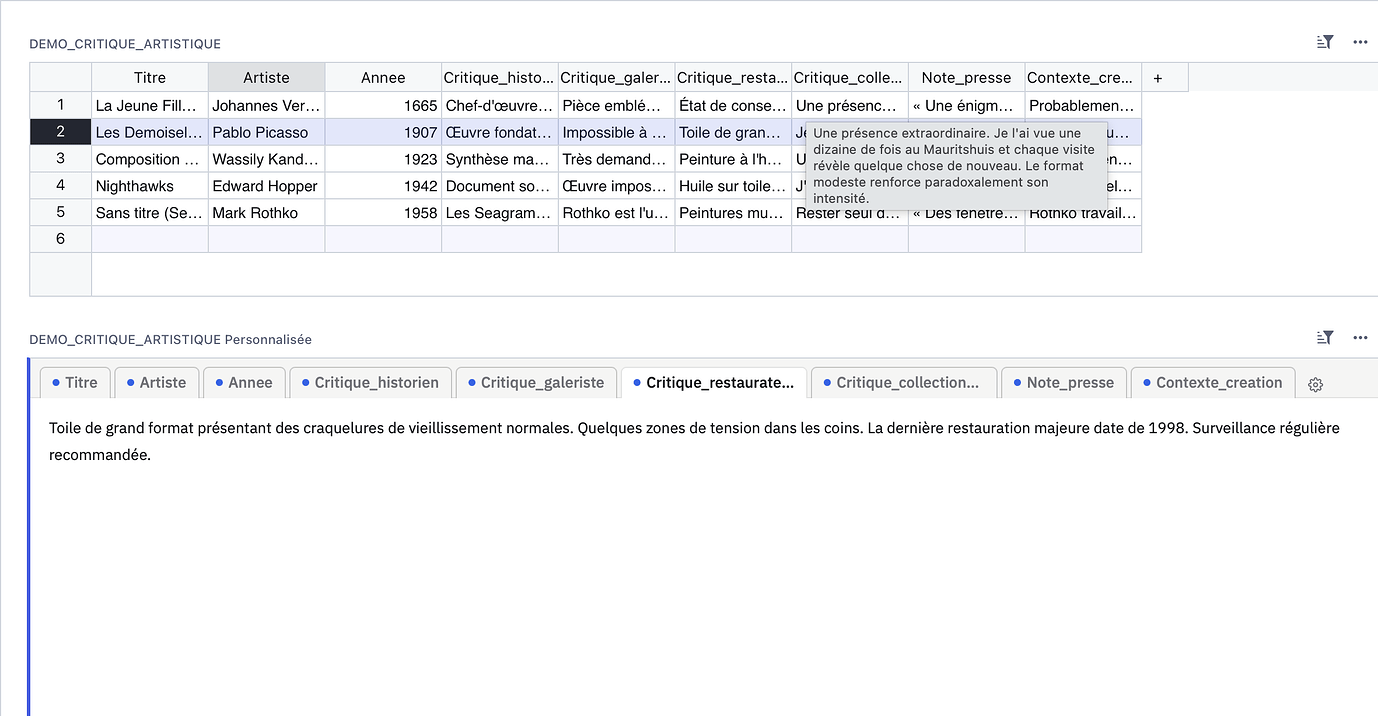Image resolution: width=1378 pixels, height=716 pixels.
Task: Add a new column with the + header
Action: (1157, 77)
